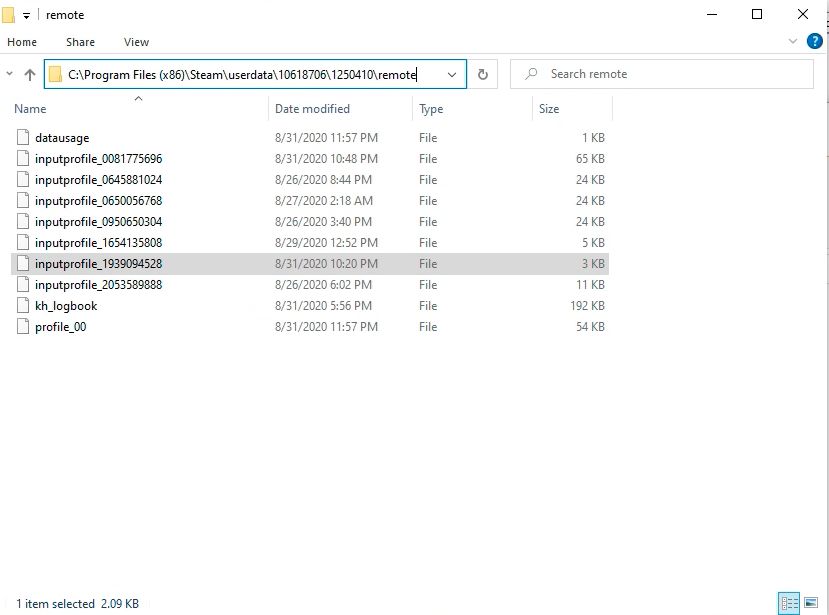Click file icon of inputprofile_0081775696
The width and height of the screenshot is (829, 615).
[23, 158]
